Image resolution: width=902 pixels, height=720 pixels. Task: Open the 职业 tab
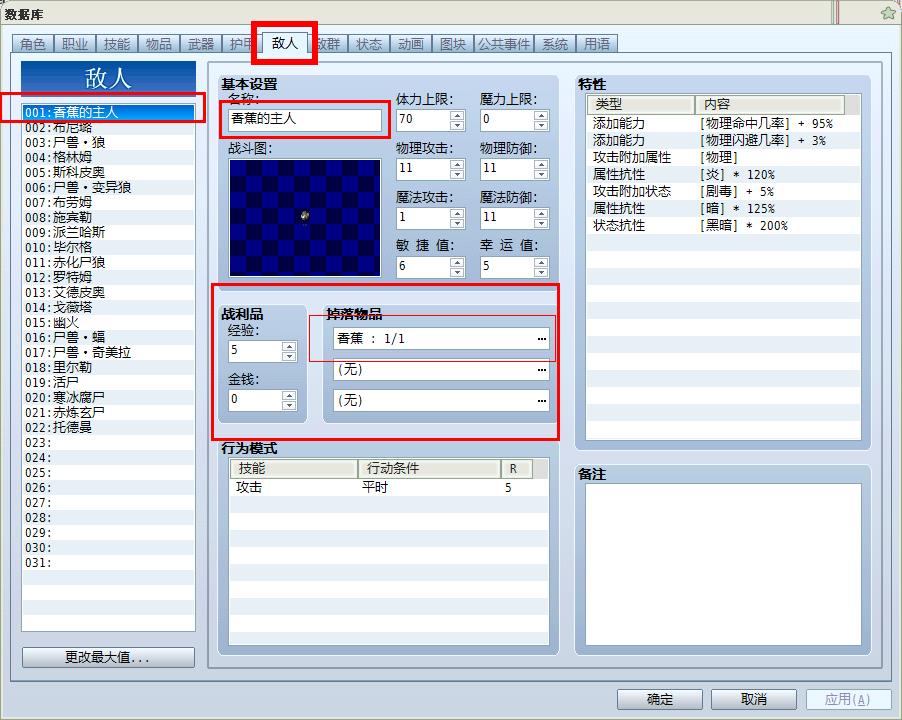point(75,44)
